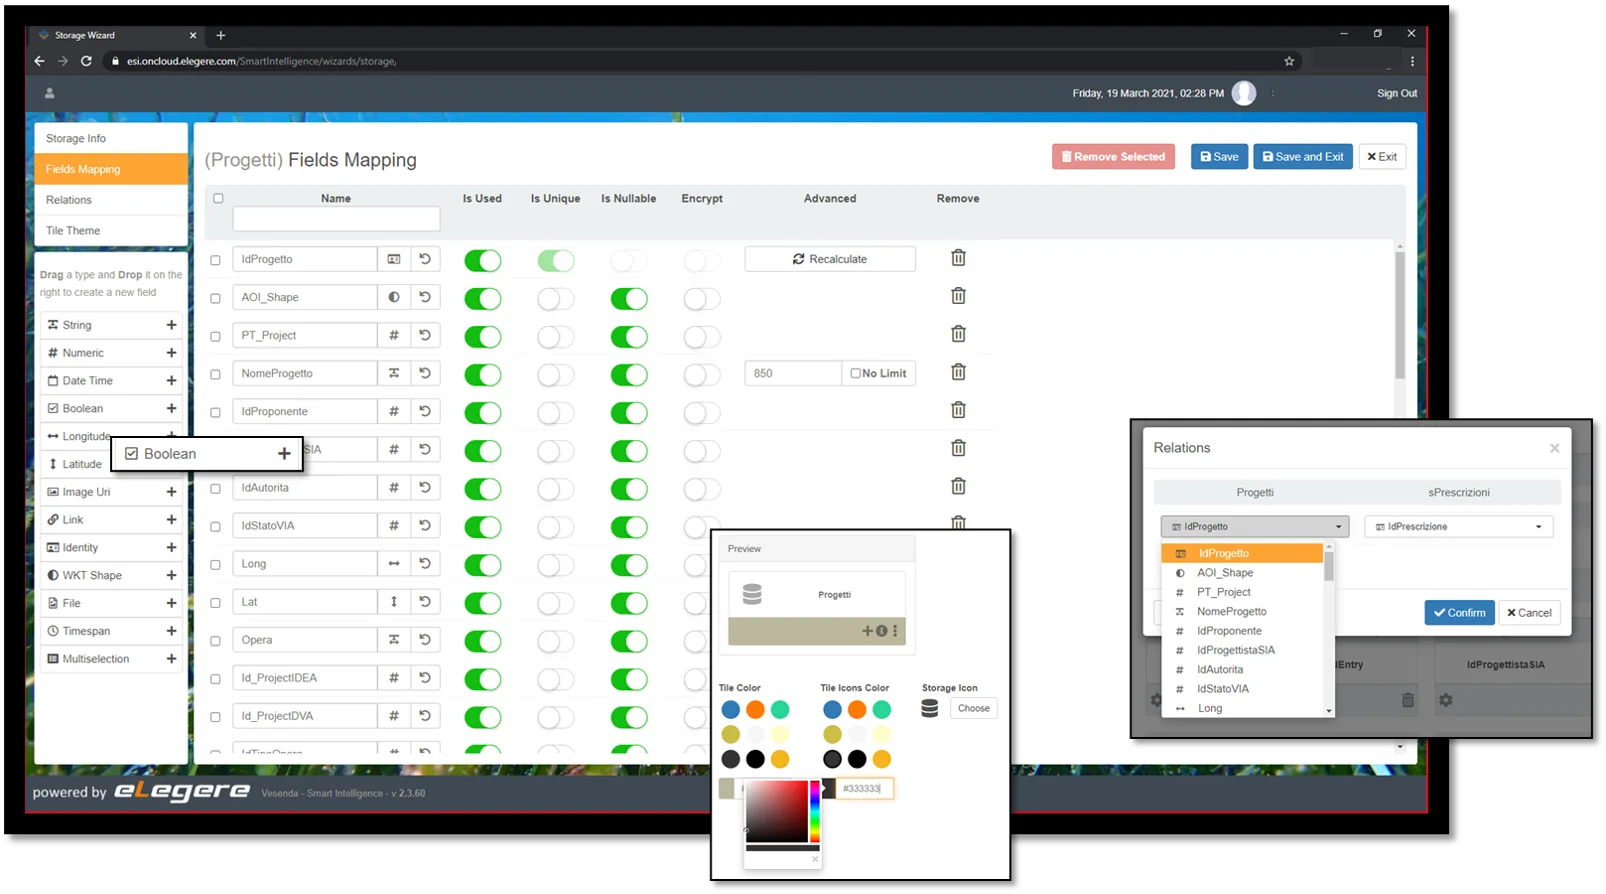
Task: Add a WKT Shape field type
Action: pyautogui.click(x=171, y=575)
